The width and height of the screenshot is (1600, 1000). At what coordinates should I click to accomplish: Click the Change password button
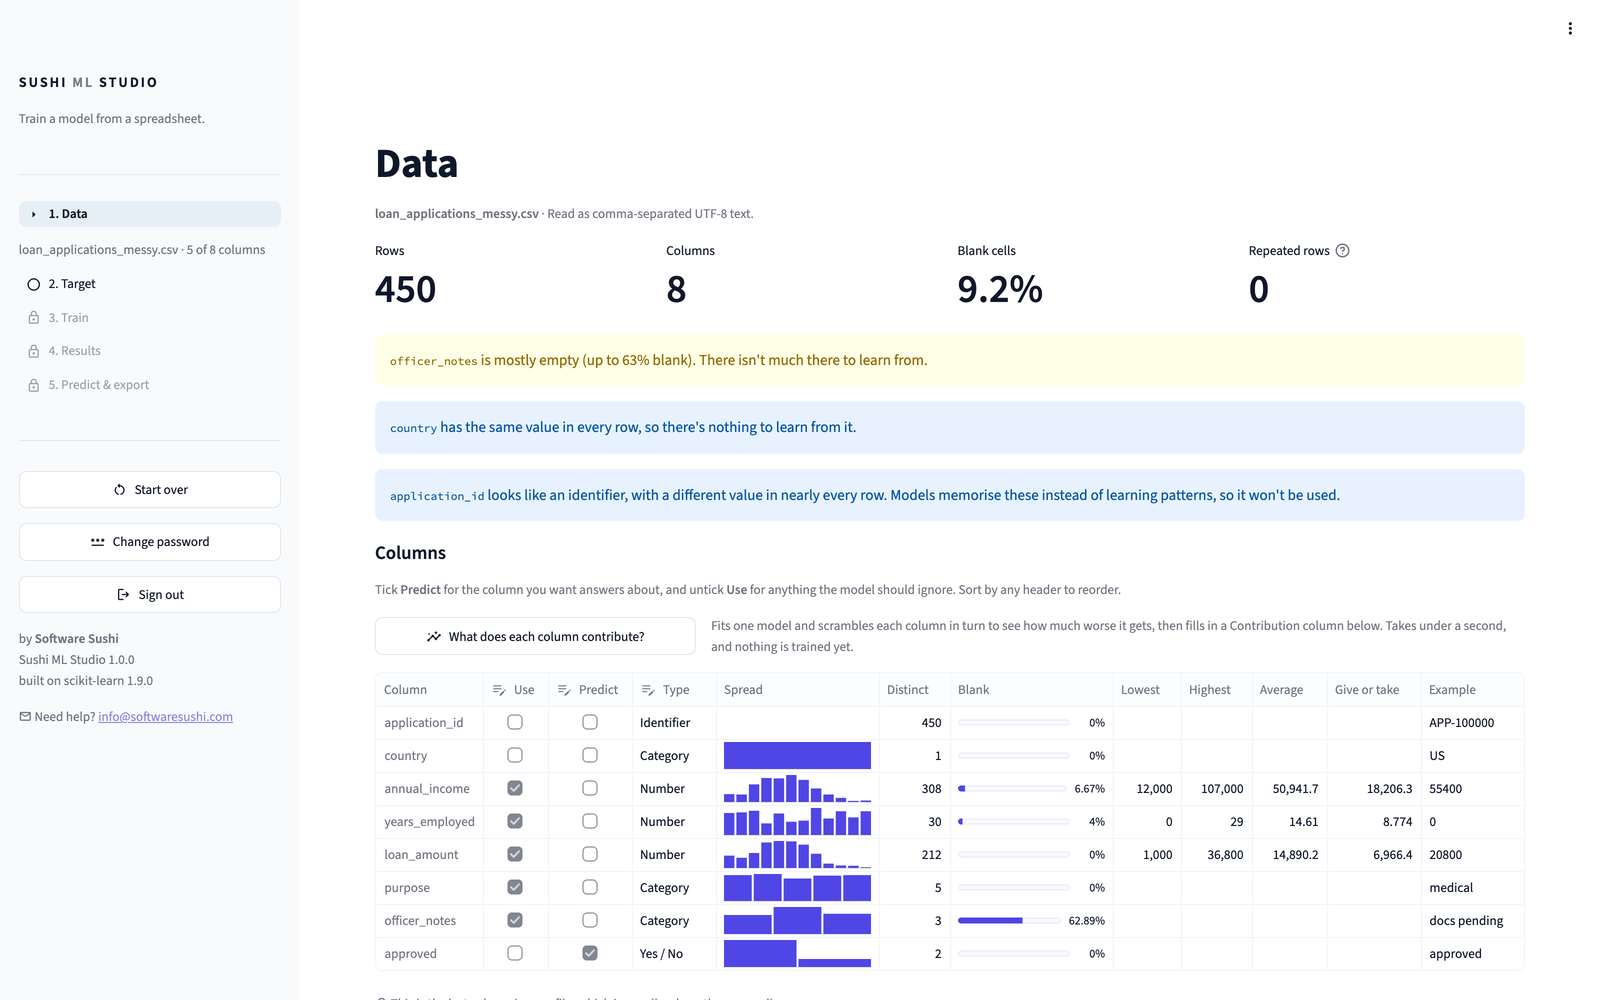tap(150, 542)
